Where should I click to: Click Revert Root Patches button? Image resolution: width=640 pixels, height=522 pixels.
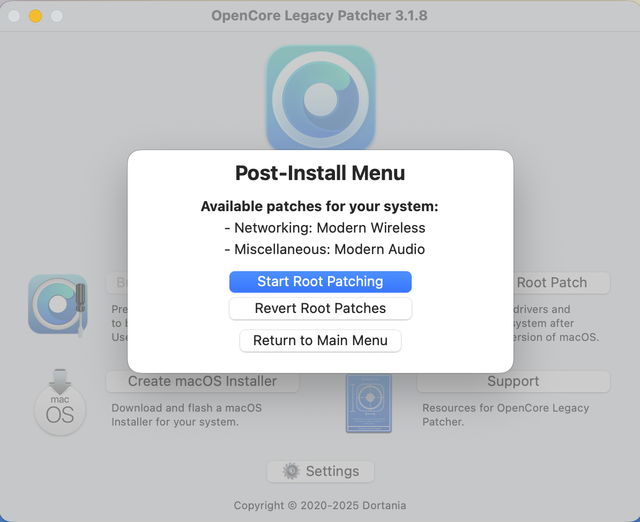point(320,308)
